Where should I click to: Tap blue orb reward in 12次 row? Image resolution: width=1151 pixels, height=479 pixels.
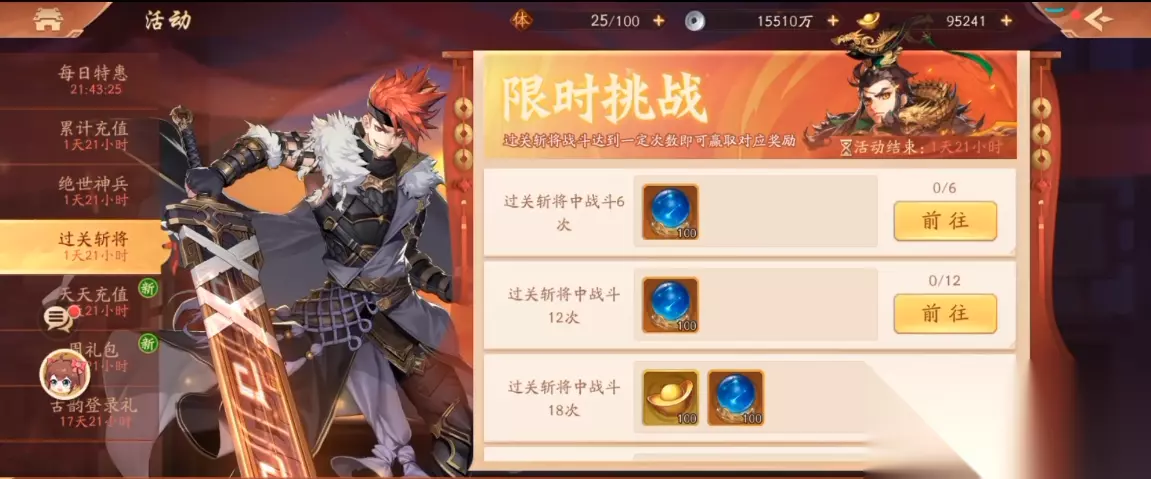tap(670, 305)
